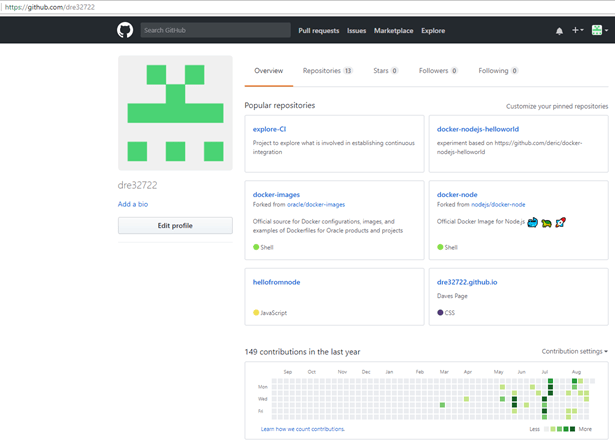615x446 pixels.
Task: Focus the Search GitHub input field
Action: 214,31
